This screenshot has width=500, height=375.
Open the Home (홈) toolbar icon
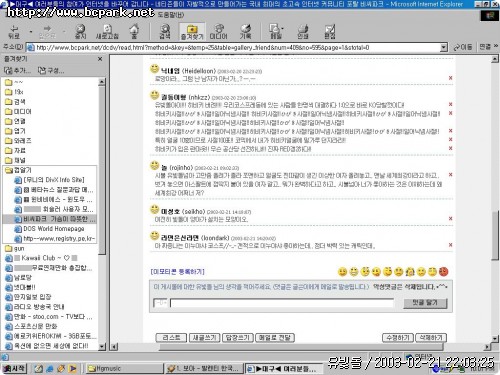[134, 32]
